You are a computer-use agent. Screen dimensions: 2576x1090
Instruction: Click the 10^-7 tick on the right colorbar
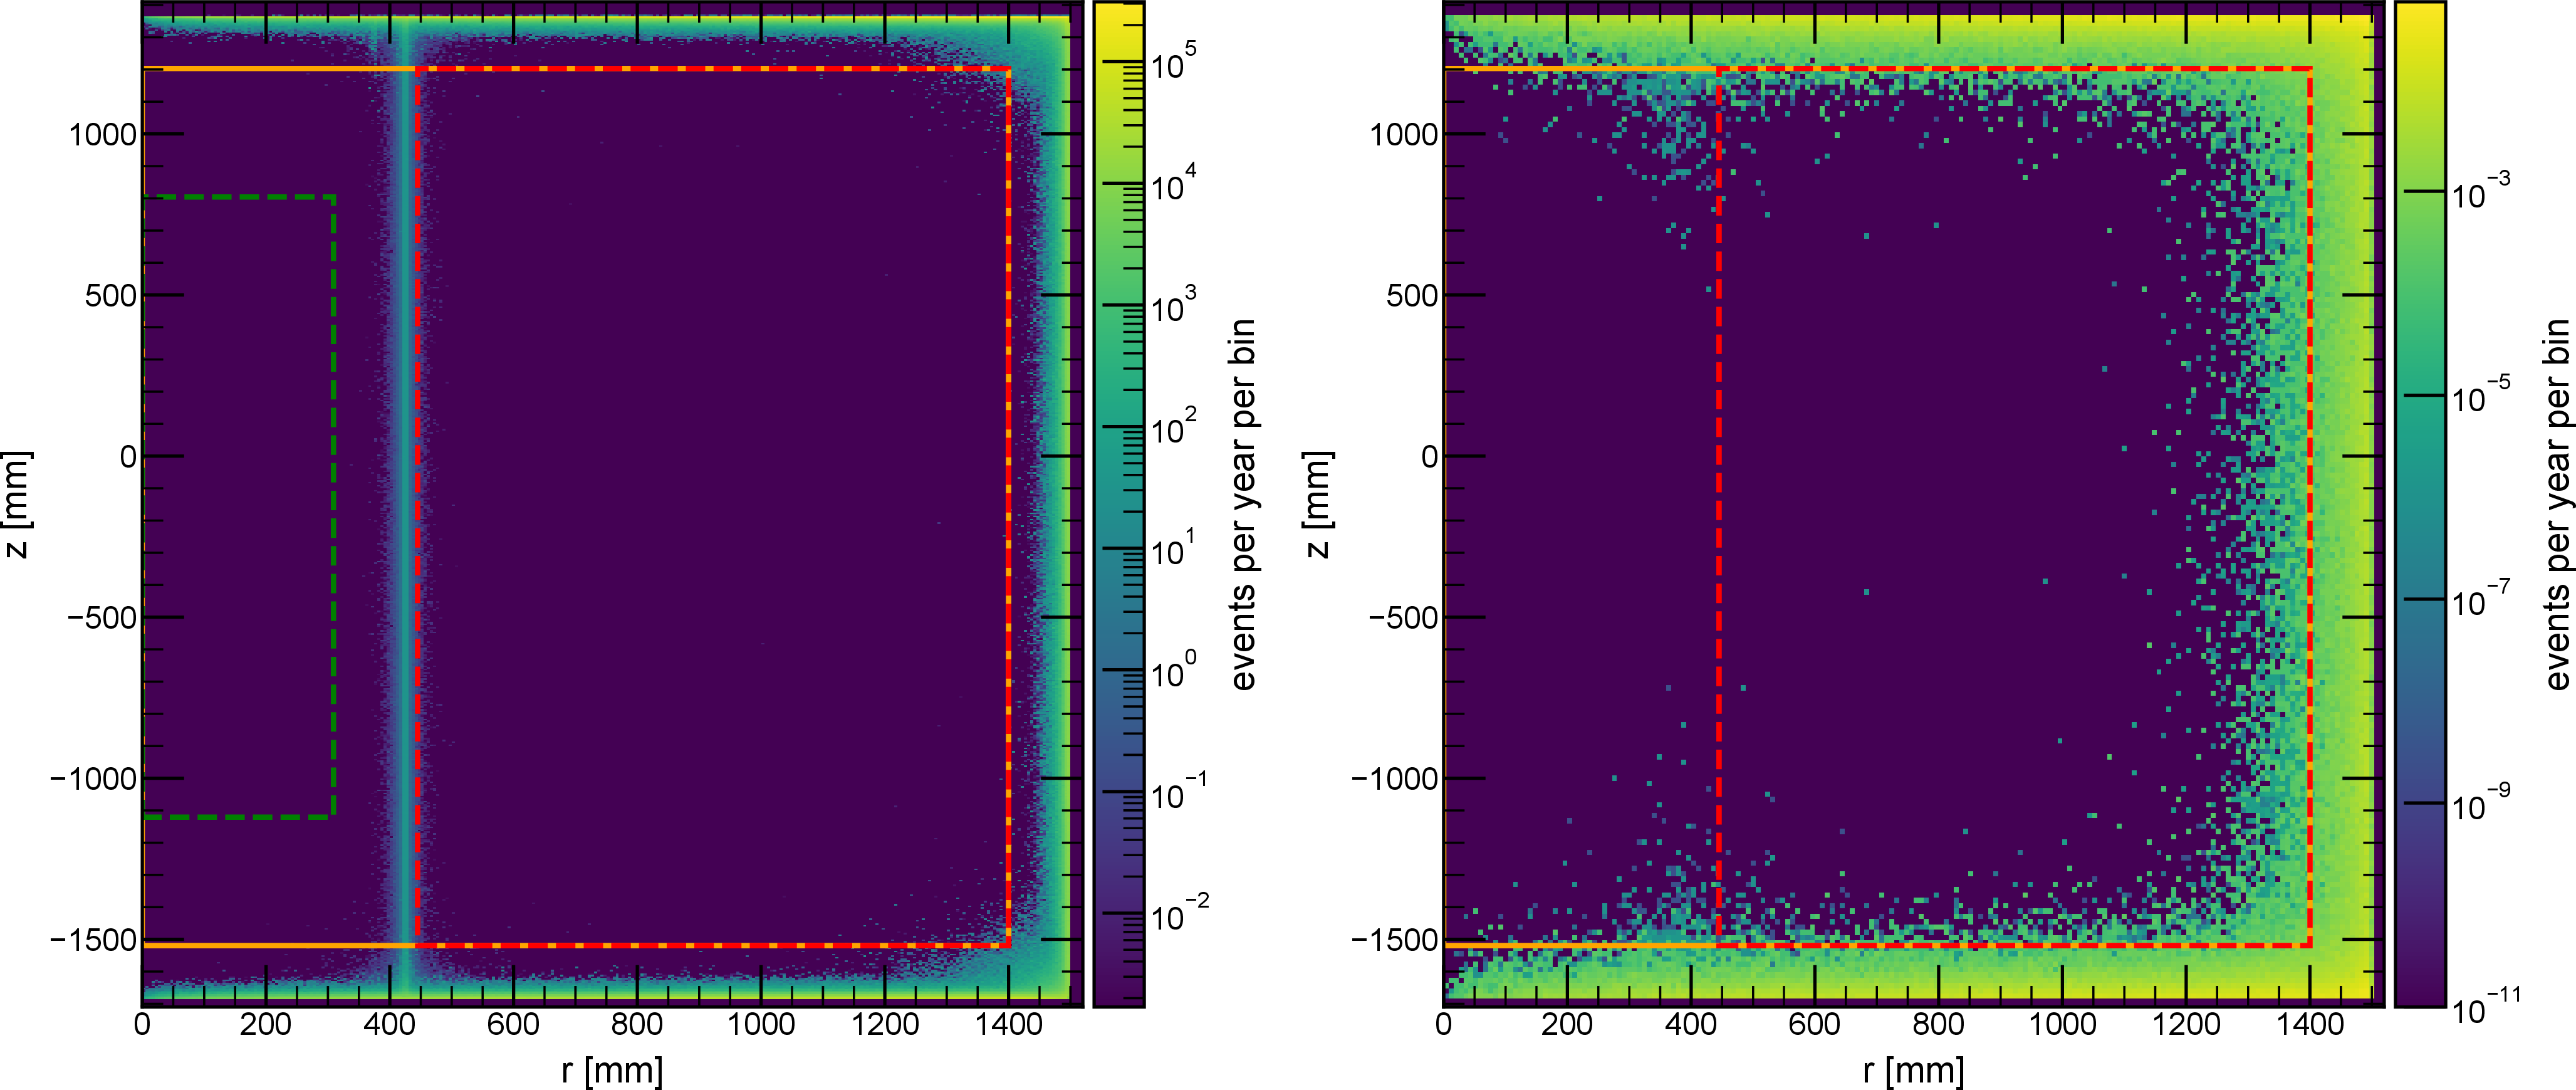(x=2482, y=598)
